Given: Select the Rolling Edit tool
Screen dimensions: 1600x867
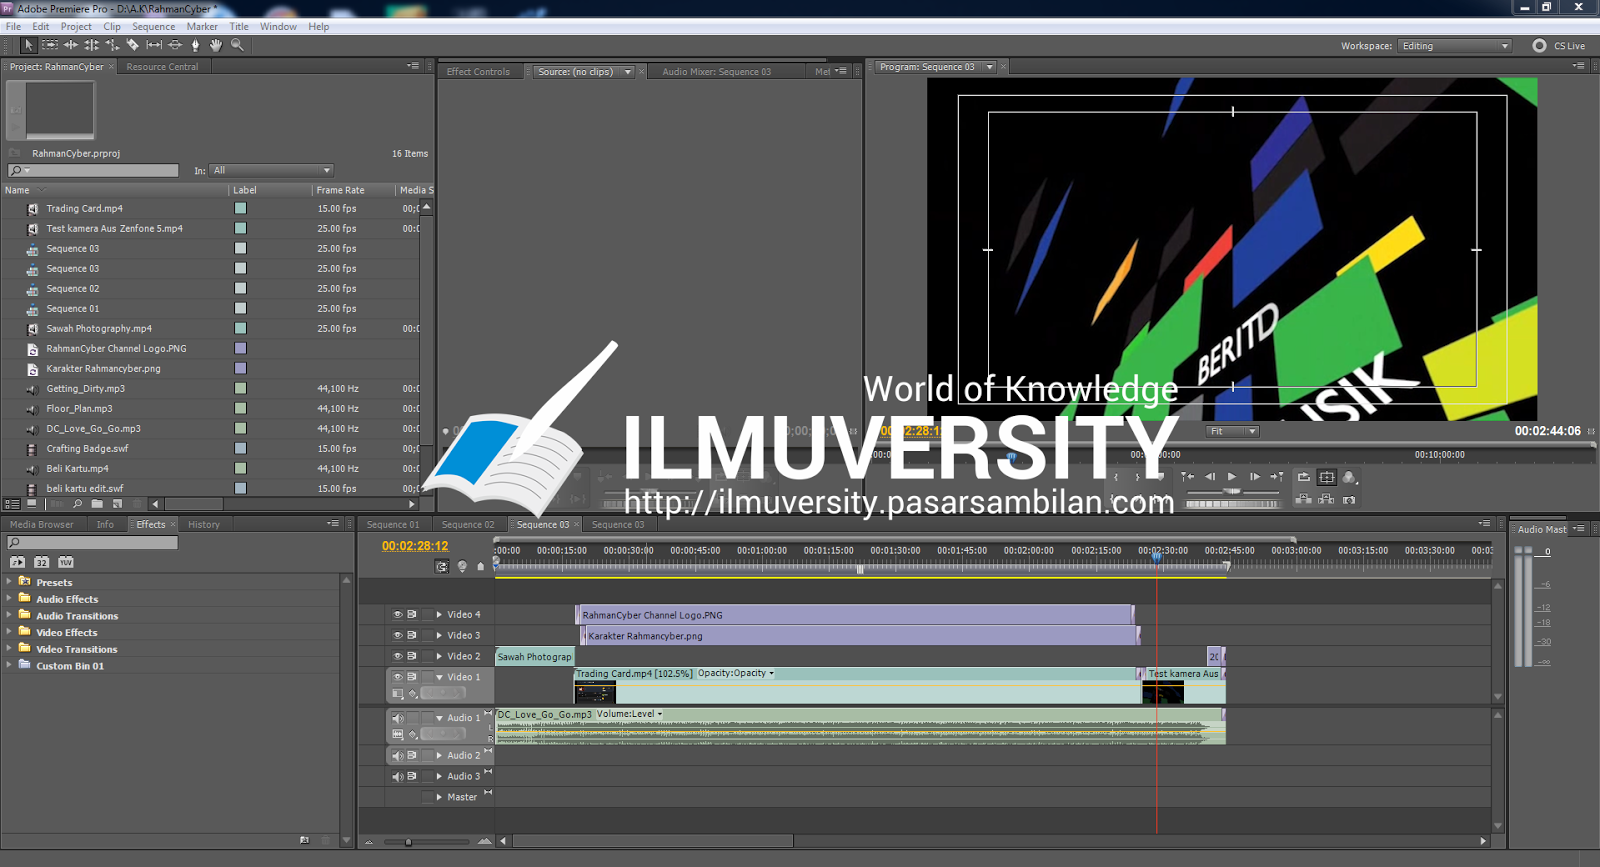Looking at the screenshot, I should click(x=91, y=45).
